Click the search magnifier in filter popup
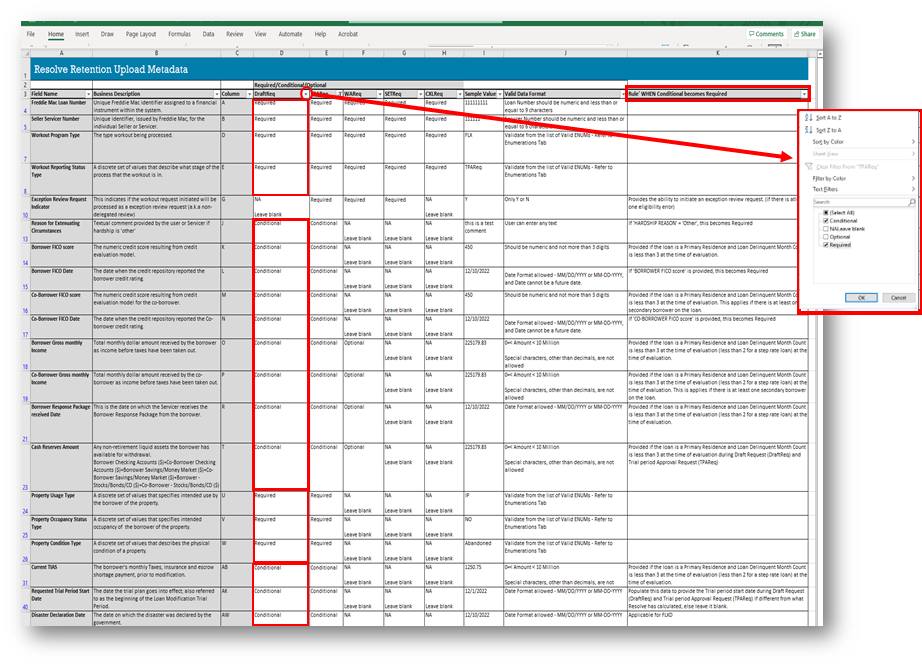Screen dimensions: 922x668 coord(911,202)
